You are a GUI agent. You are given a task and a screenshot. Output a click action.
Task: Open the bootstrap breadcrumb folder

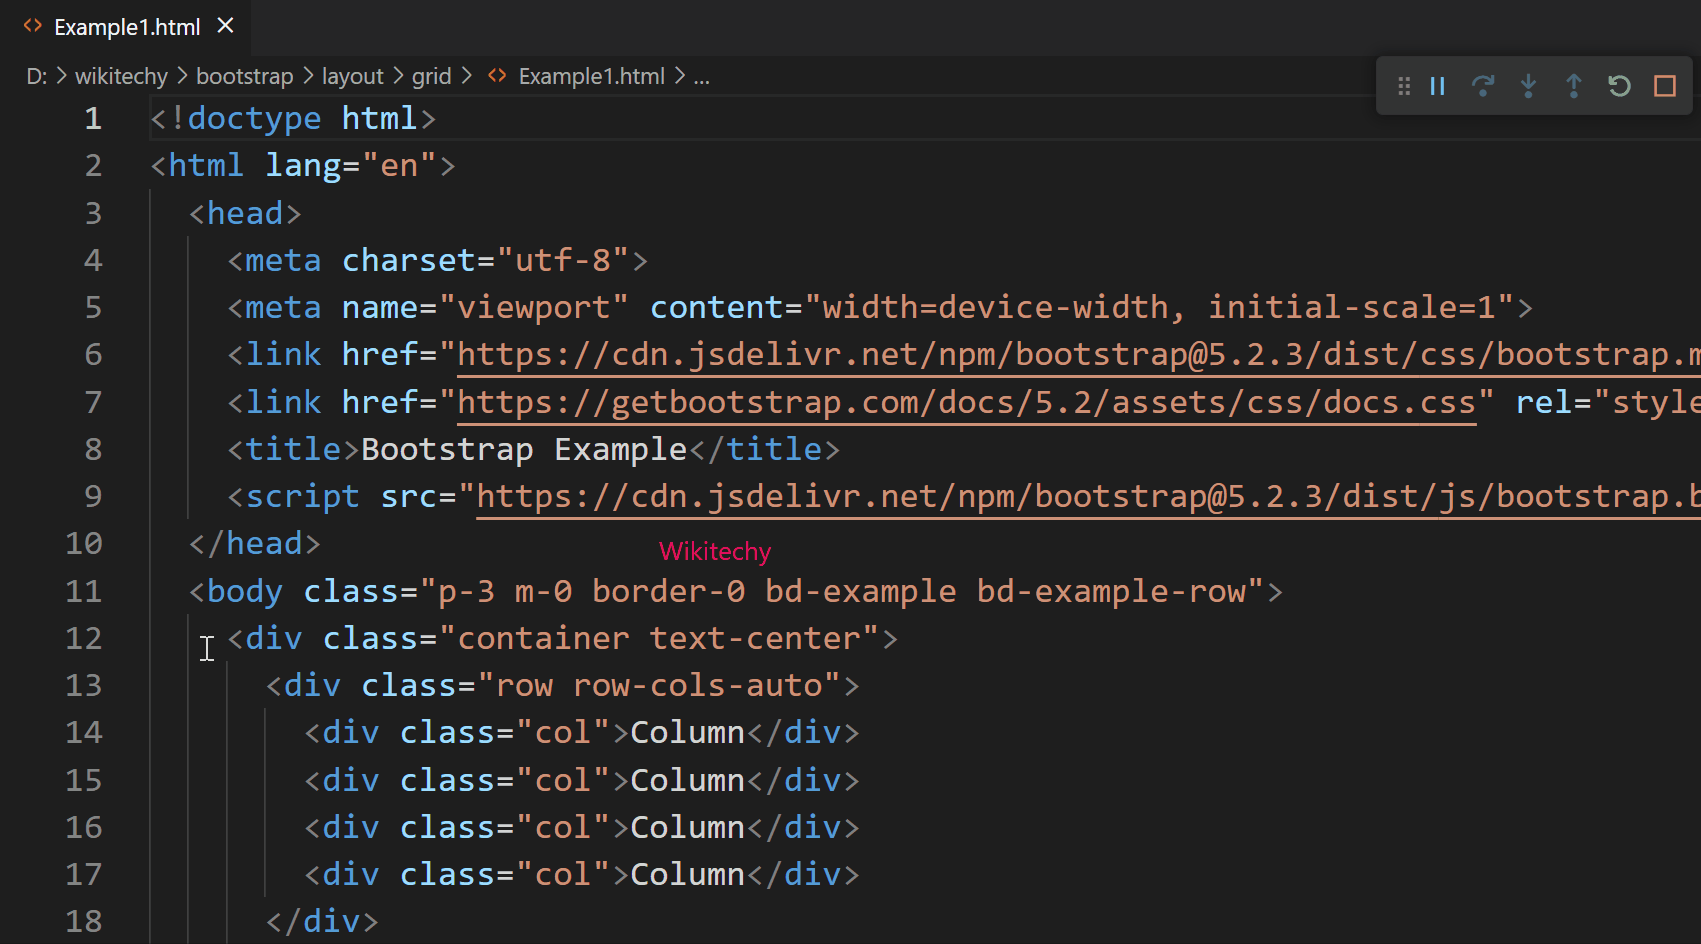(x=245, y=76)
